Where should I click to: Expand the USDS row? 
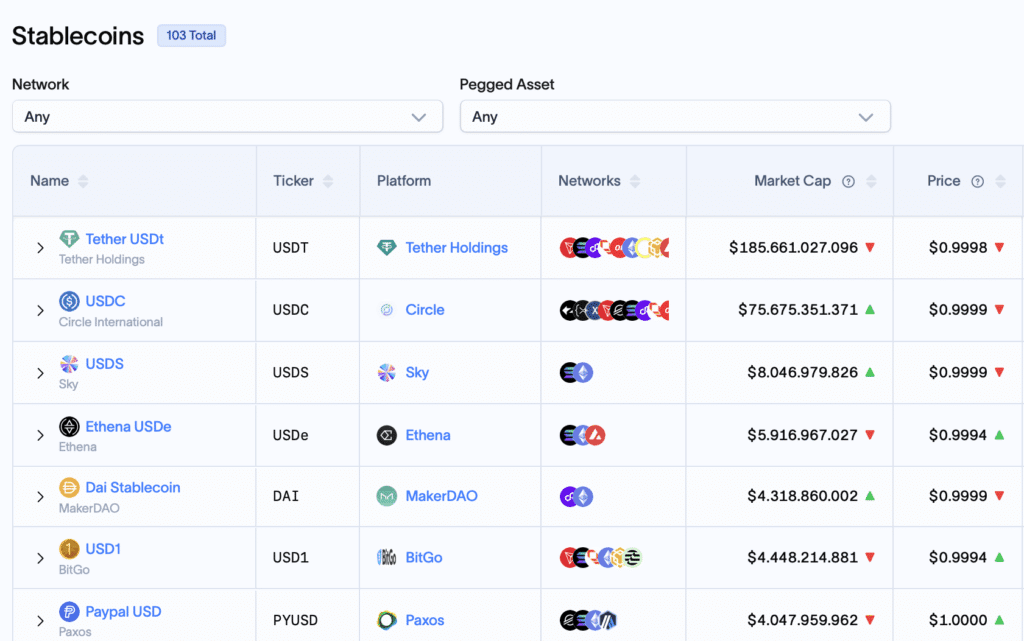40,373
